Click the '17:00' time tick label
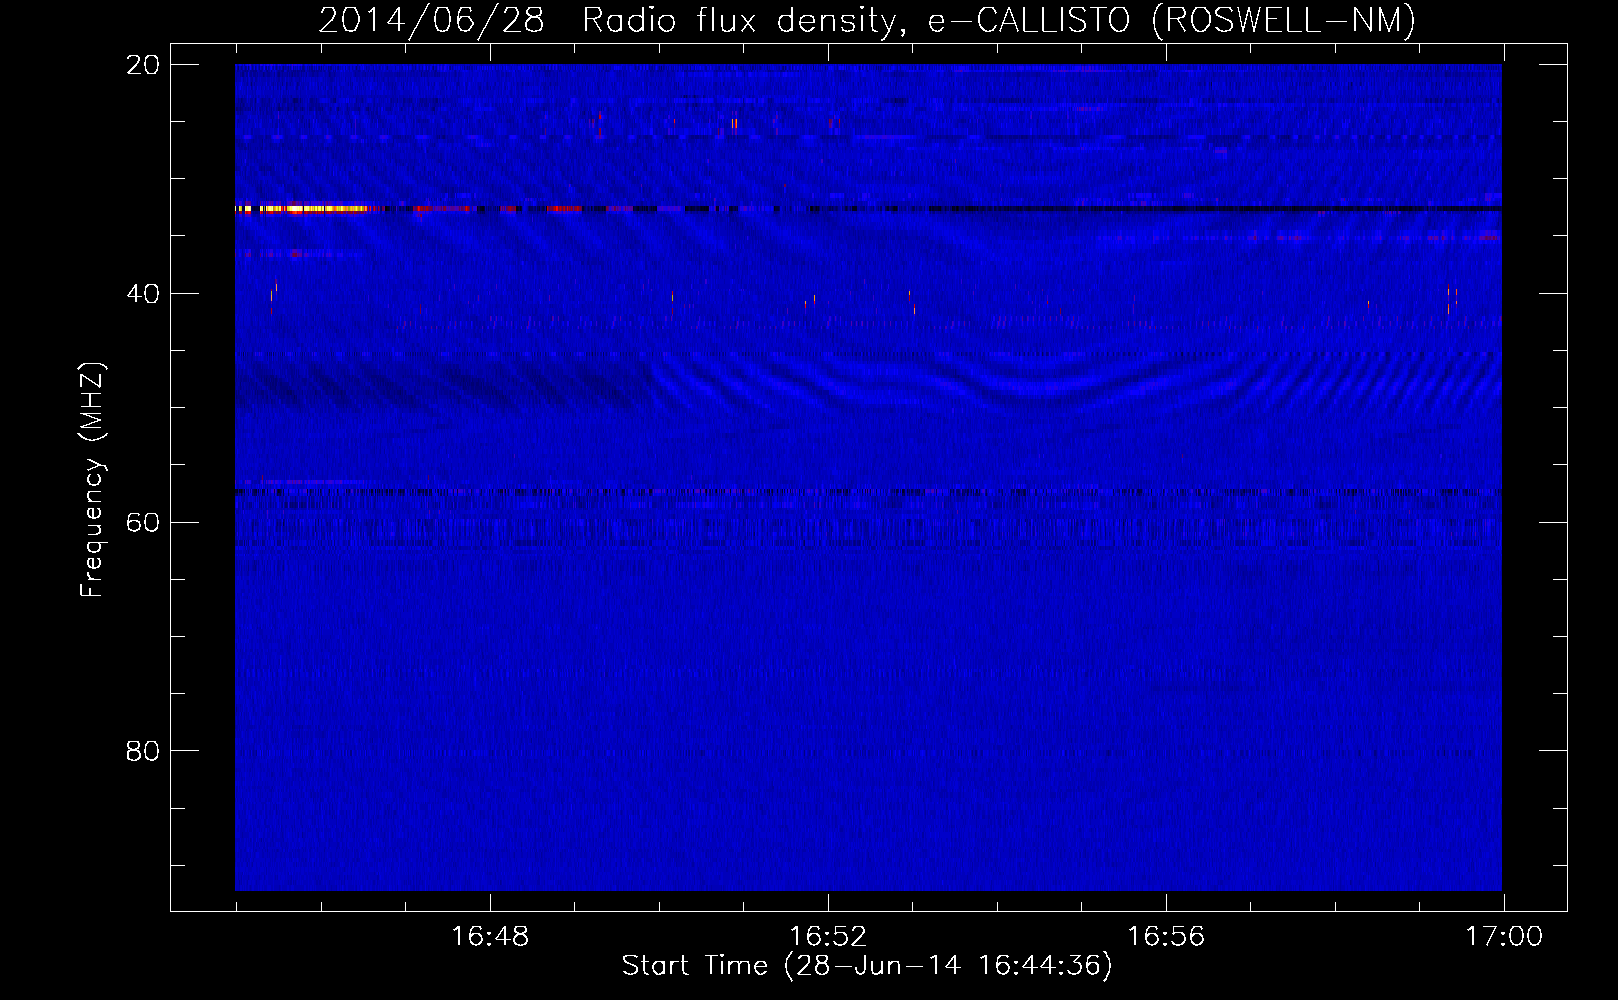This screenshot has height=1000, width=1618. coord(1504,937)
